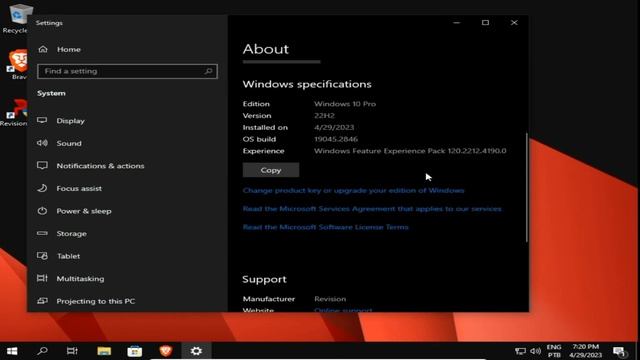
Task: Click the Settings gear on taskbar
Action: click(196, 351)
